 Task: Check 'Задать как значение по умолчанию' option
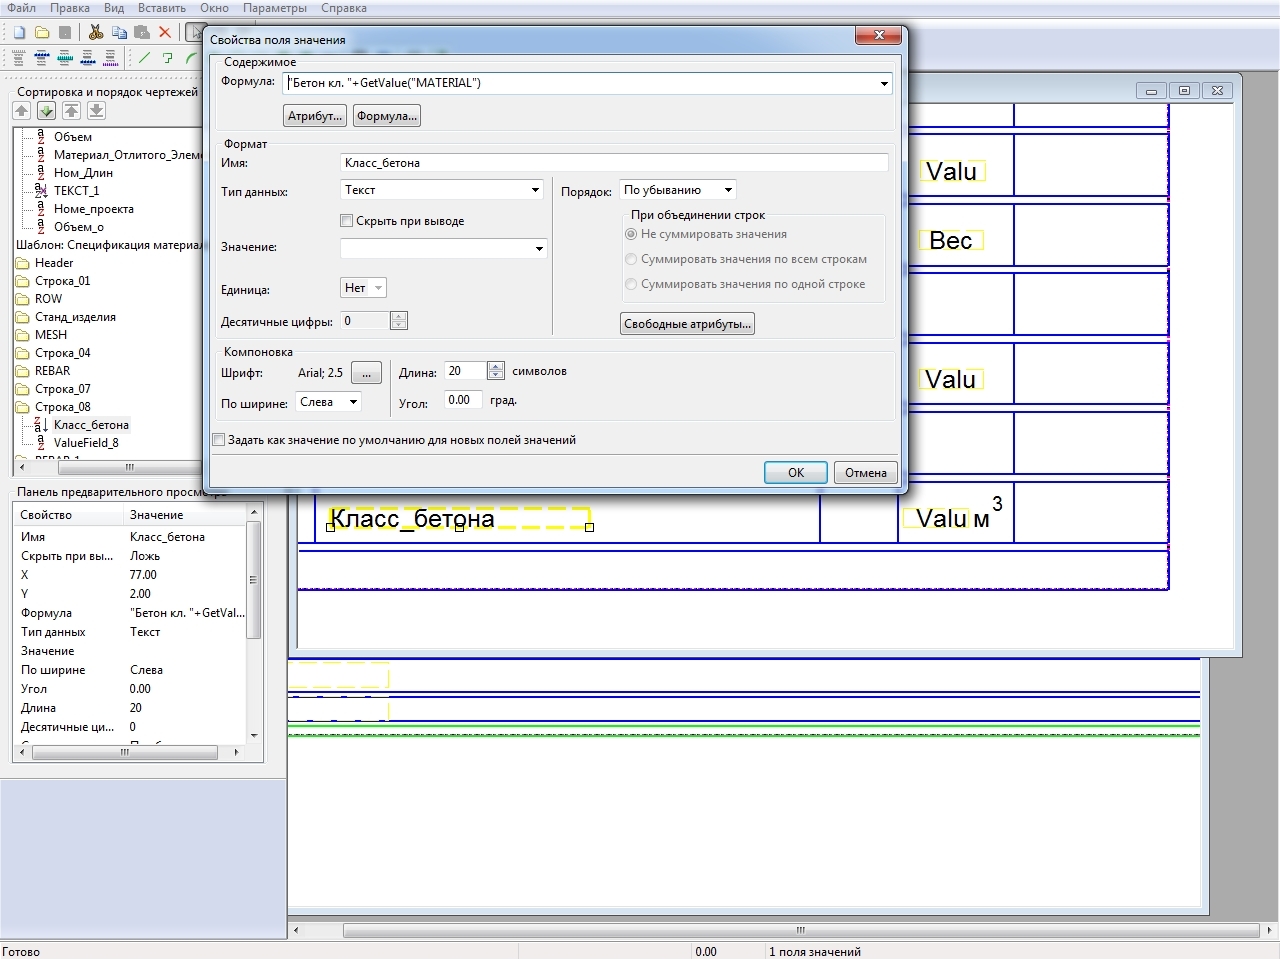click(219, 440)
